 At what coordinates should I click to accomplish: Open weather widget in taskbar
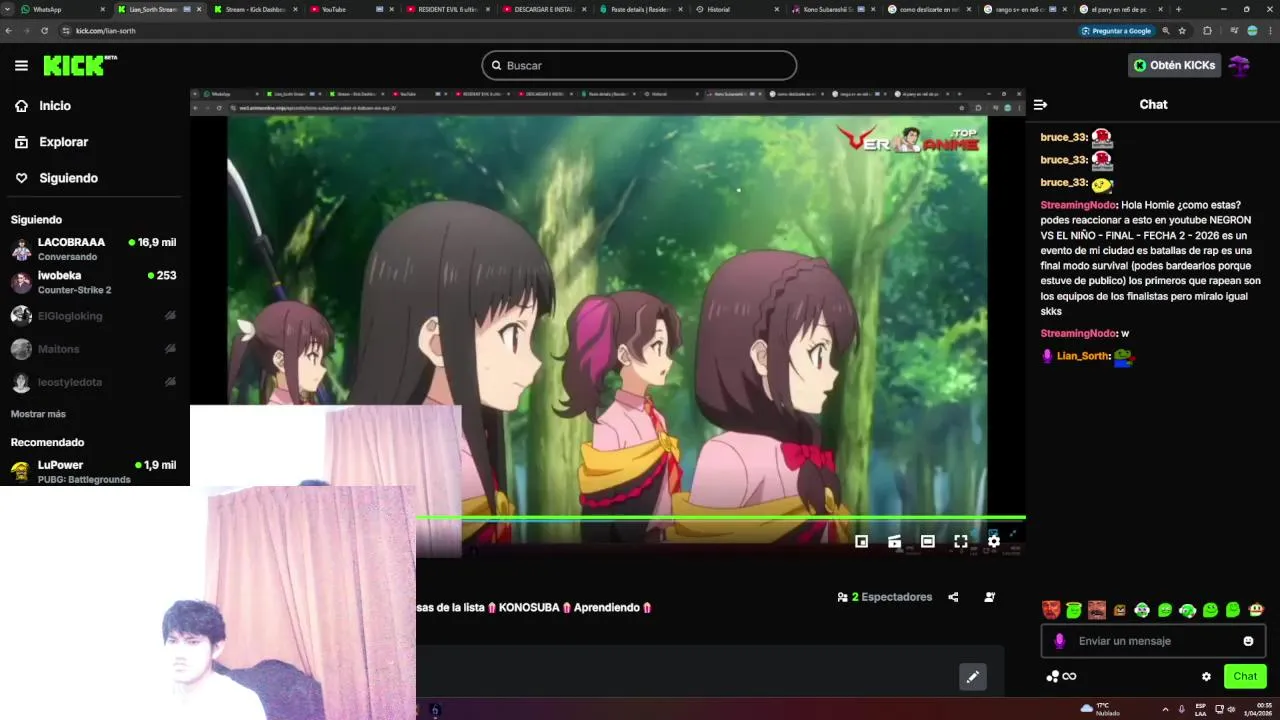point(1100,709)
